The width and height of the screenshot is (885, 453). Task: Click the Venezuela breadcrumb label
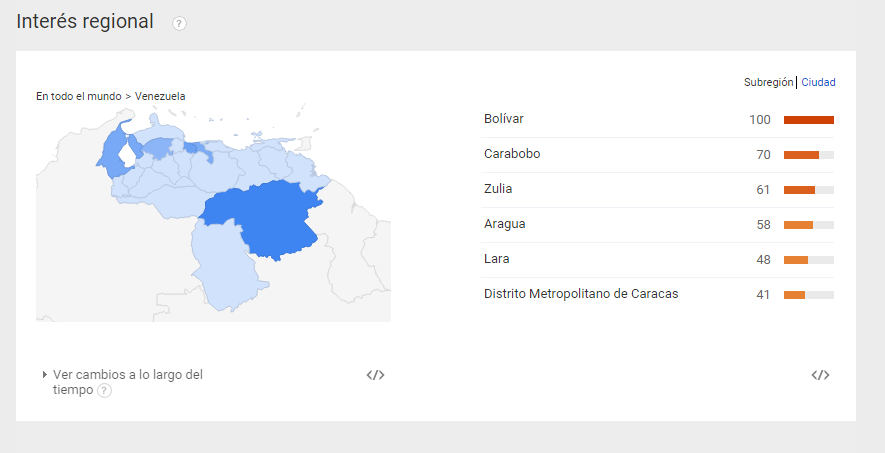tap(160, 96)
